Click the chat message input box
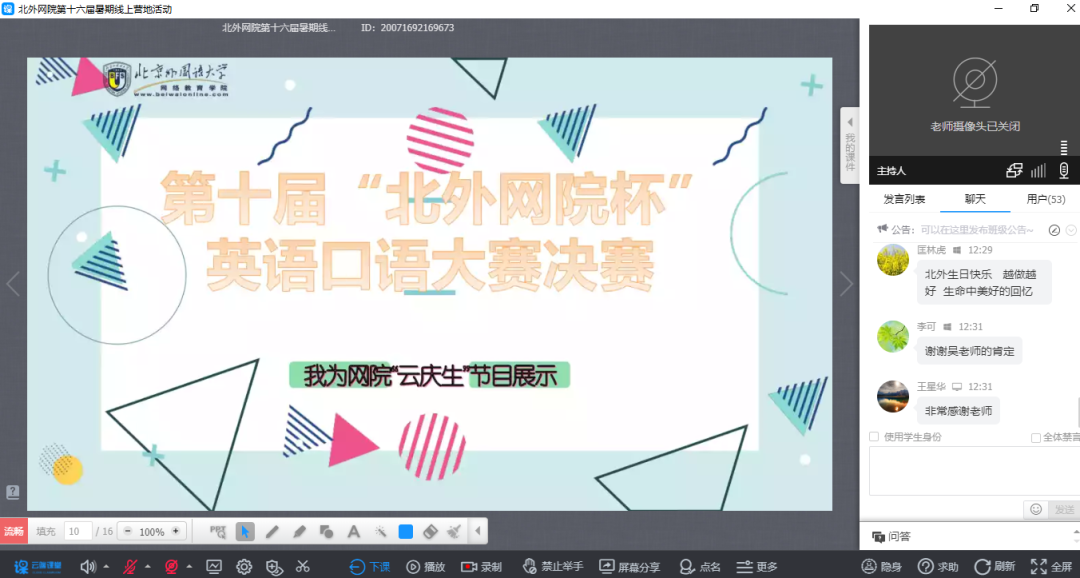The image size is (1080, 578). click(974, 471)
